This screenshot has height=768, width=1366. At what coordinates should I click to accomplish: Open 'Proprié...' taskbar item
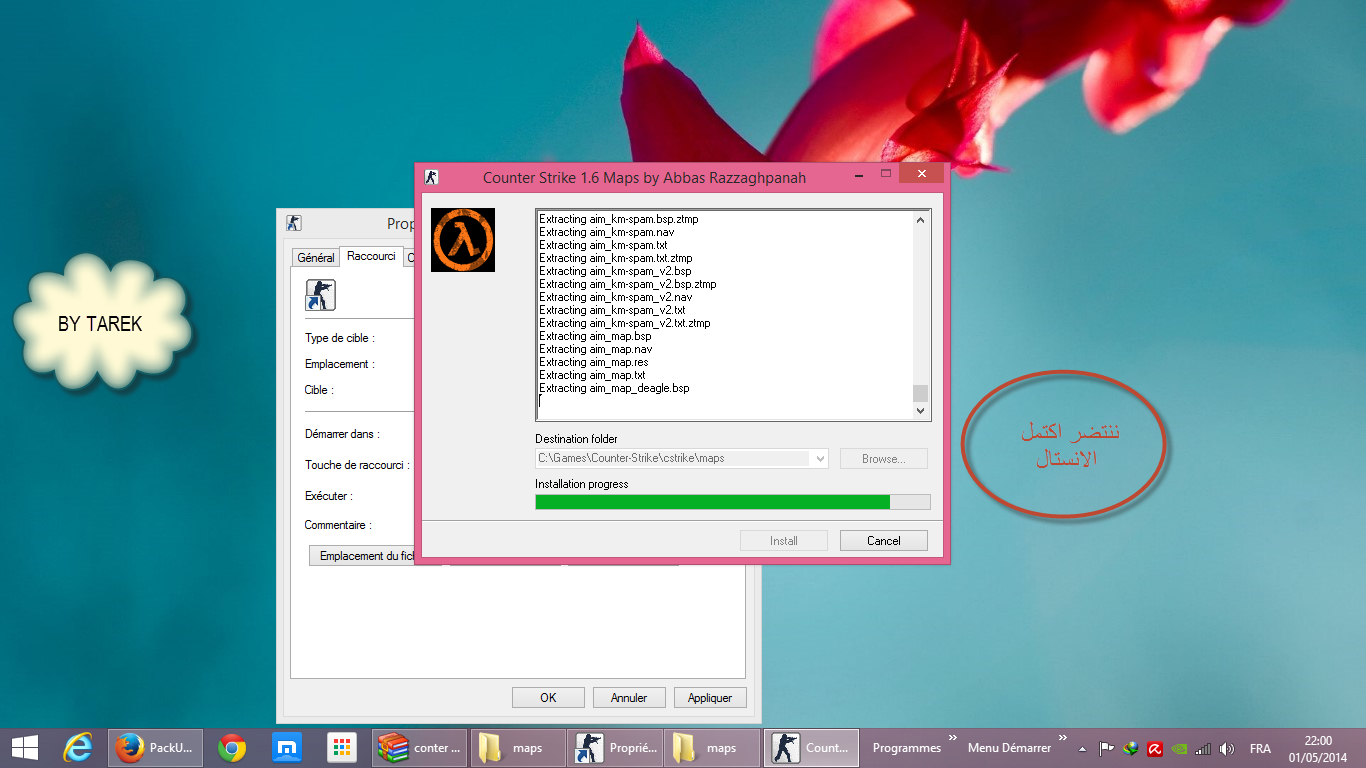click(x=615, y=747)
